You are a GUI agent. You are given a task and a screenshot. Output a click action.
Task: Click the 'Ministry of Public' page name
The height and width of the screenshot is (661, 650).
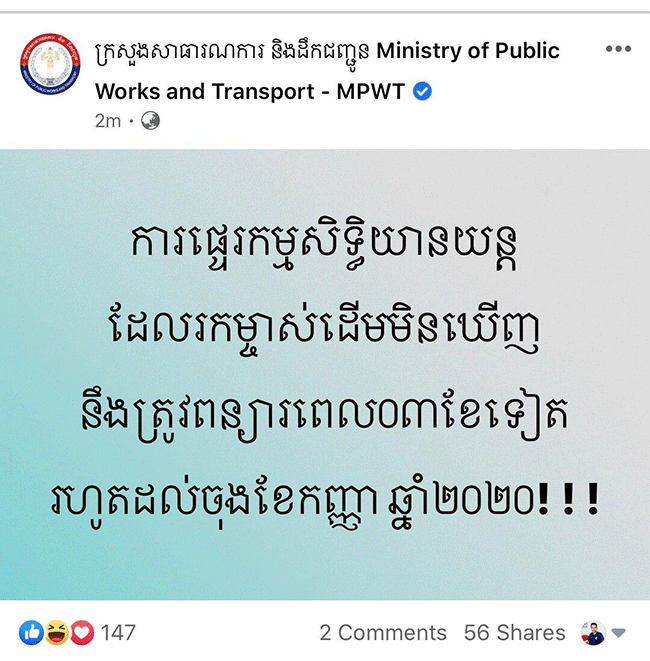468,51
